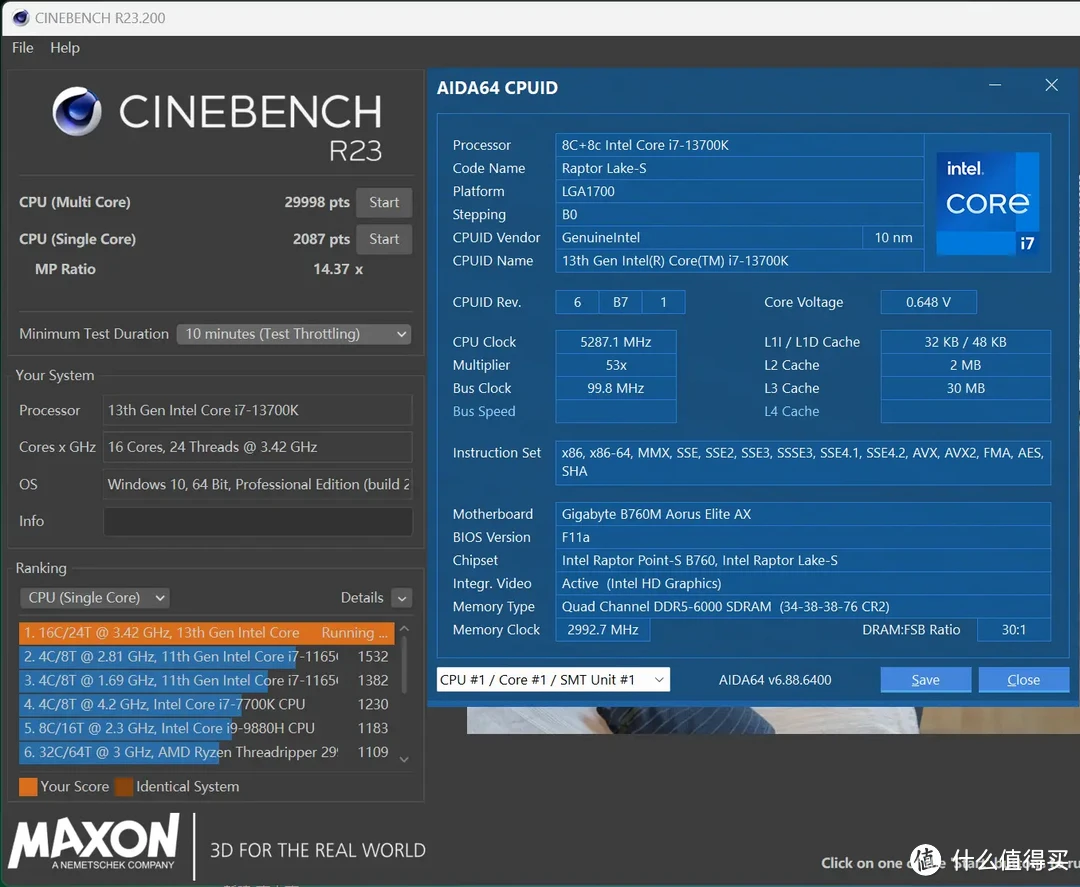Expand the ranking Details dropdown
This screenshot has height=887, width=1080.
402,598
